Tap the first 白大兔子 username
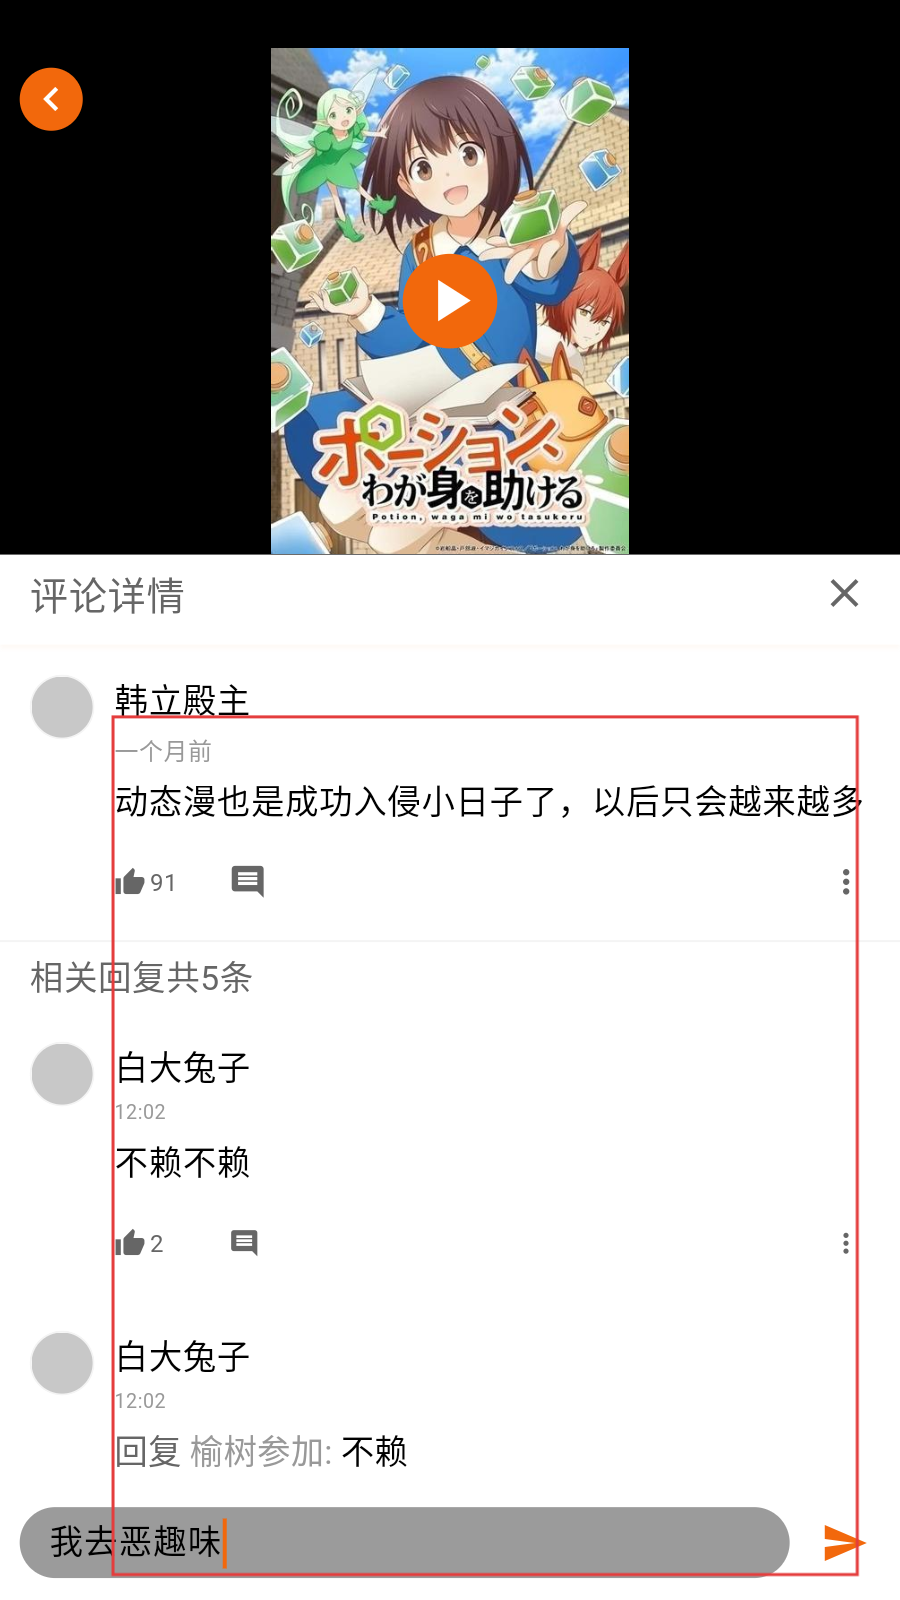Viewport: 900px width, 1600px height. tap(183, 1068)
